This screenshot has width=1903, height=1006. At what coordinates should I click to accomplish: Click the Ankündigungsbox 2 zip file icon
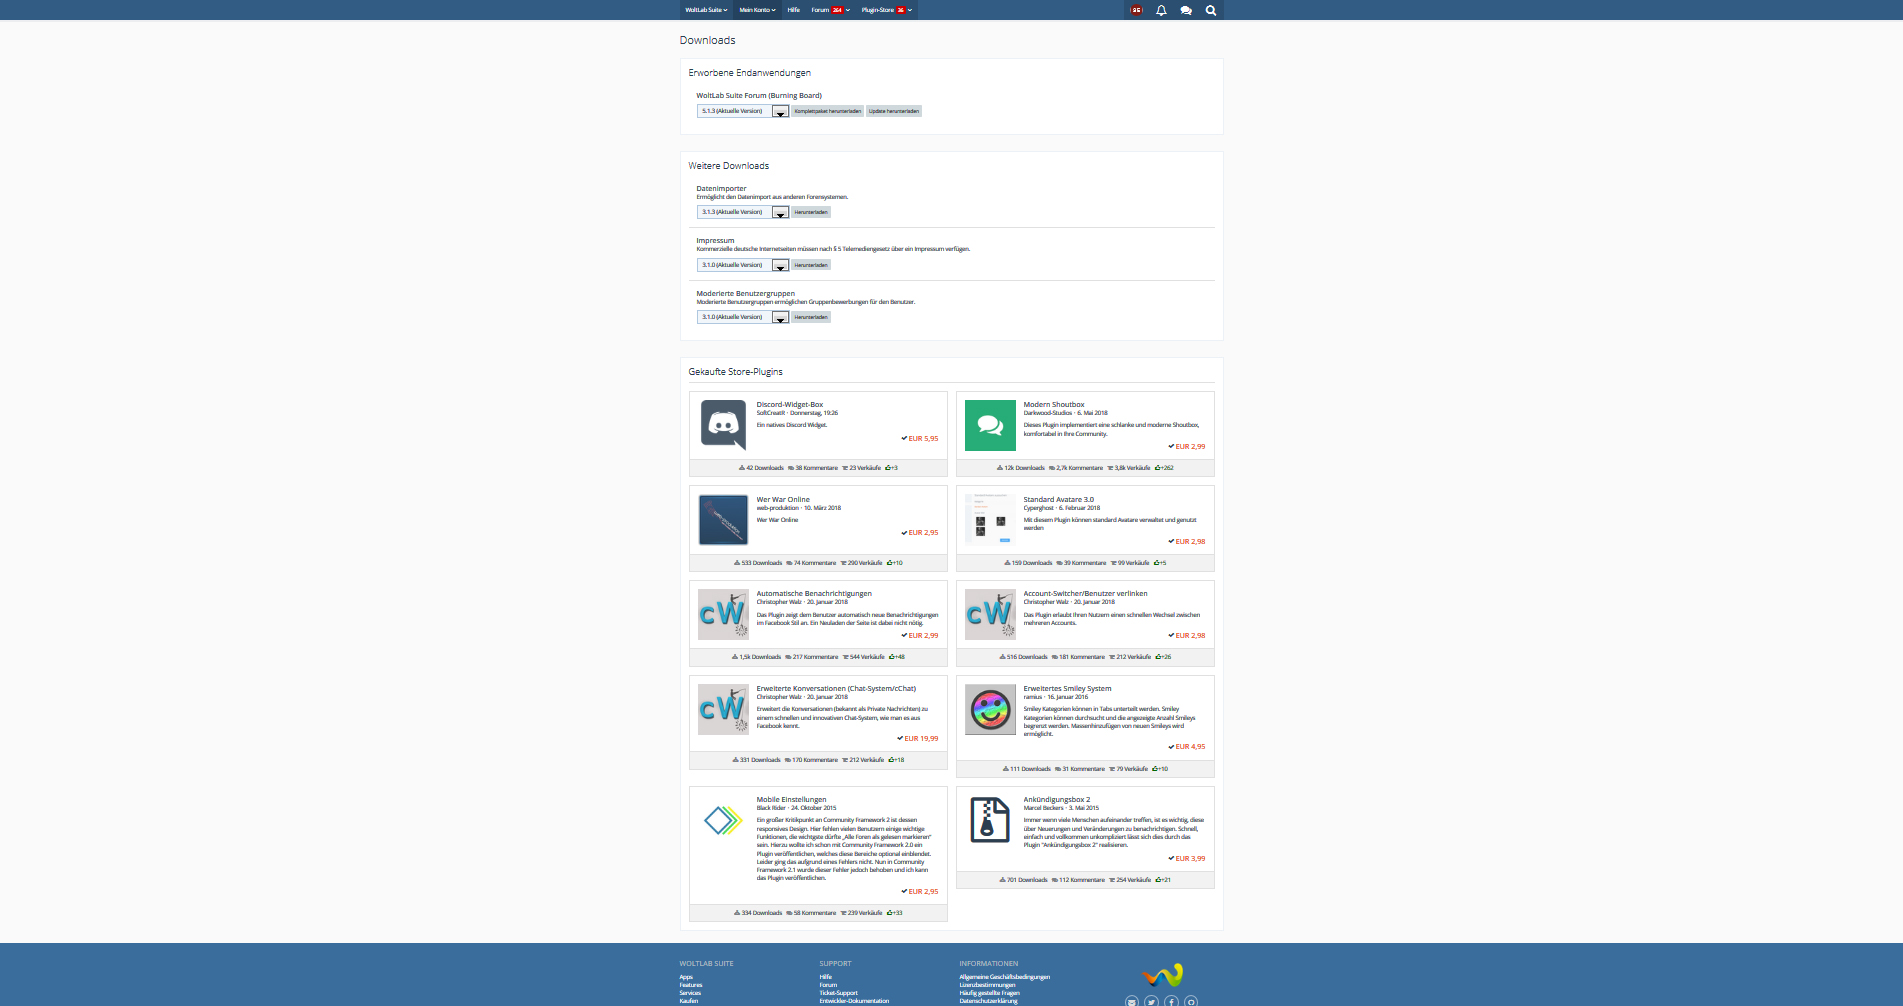coord(990,821)
